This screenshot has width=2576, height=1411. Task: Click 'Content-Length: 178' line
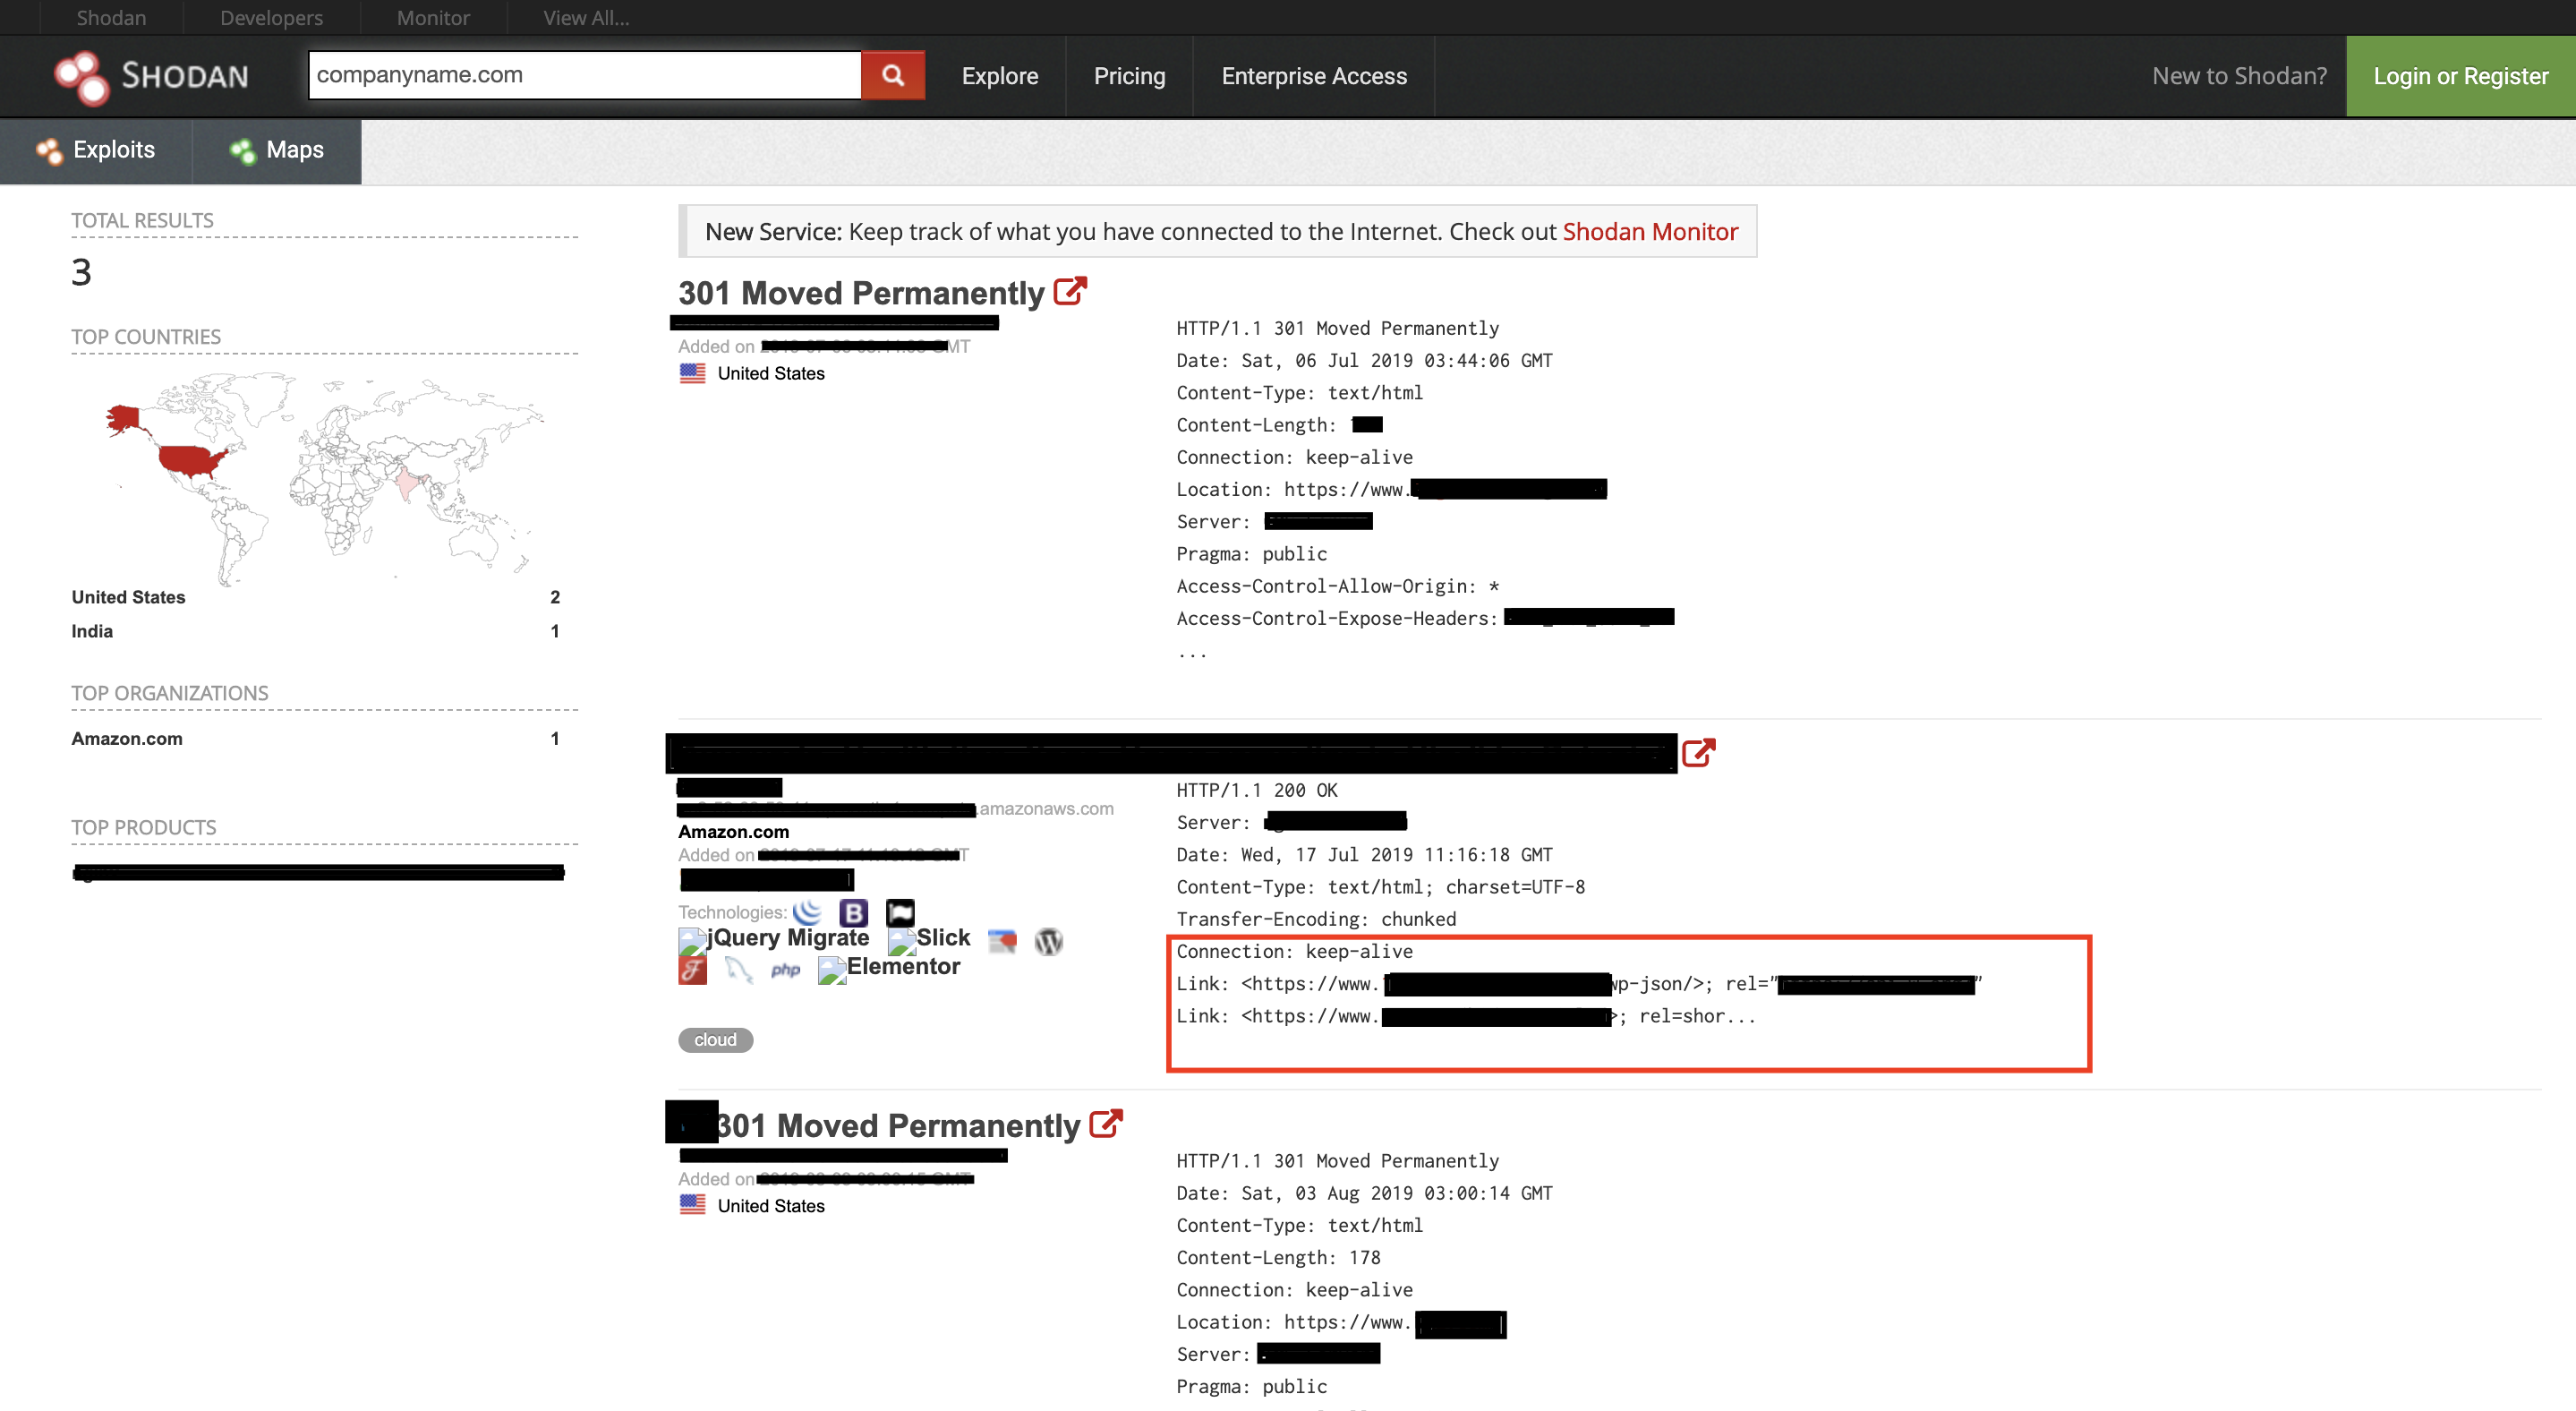(x=1278, y=1258)
